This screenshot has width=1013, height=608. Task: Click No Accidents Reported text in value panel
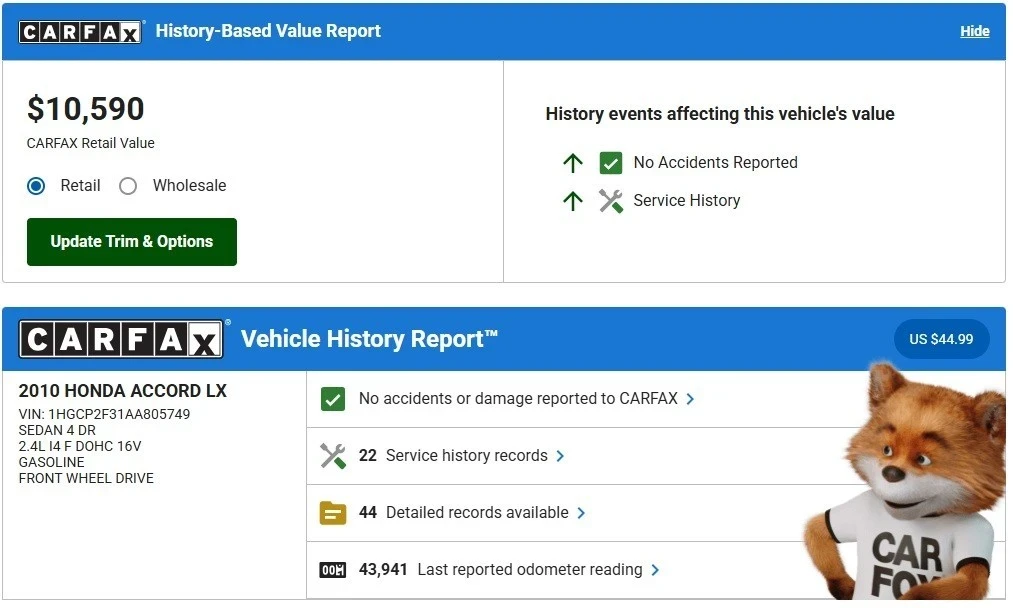pyautogui.click(x=716, y=163)
